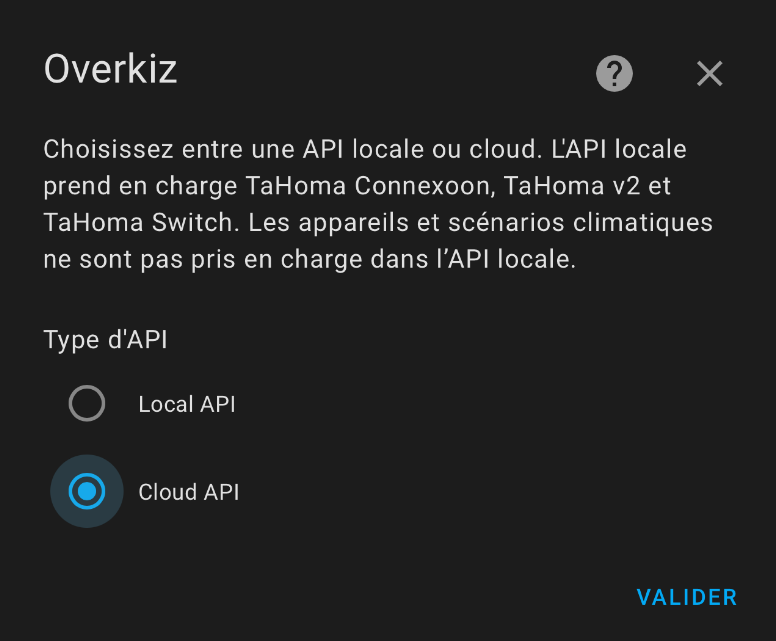Click the sentence about TaHoma Switch
This screenshot has height=641, width=776.
tap(141, 223)
